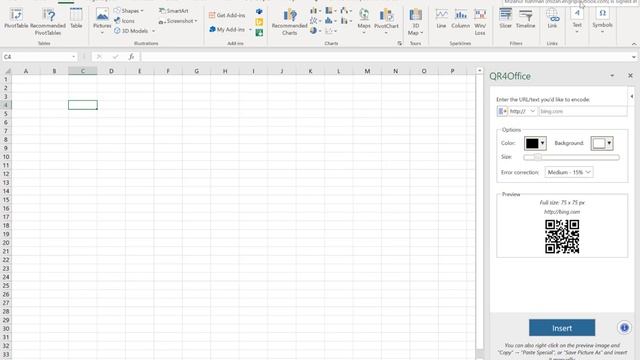Select column H header
The image size is (640, 360).
click(225, 71)
